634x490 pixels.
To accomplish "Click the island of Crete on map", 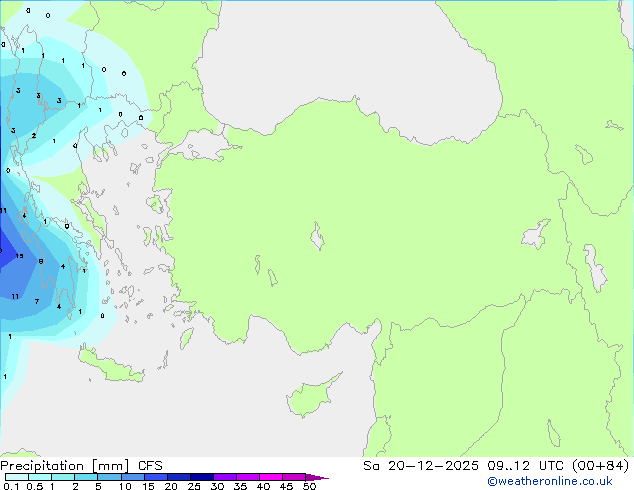I will tap(110, 364).
